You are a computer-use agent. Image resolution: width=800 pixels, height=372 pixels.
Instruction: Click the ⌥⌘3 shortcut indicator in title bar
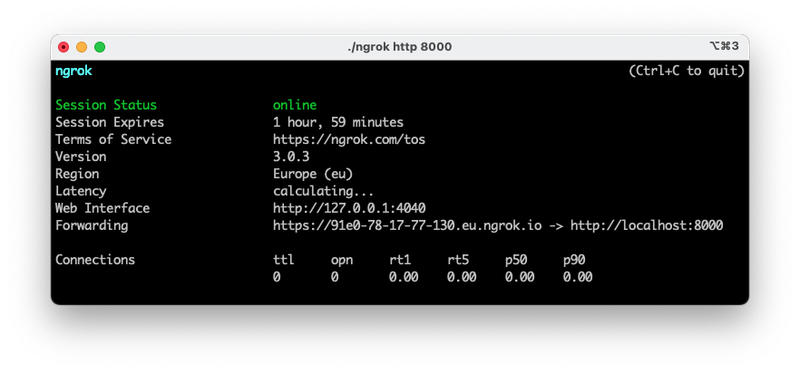click(x=723, y=46)
